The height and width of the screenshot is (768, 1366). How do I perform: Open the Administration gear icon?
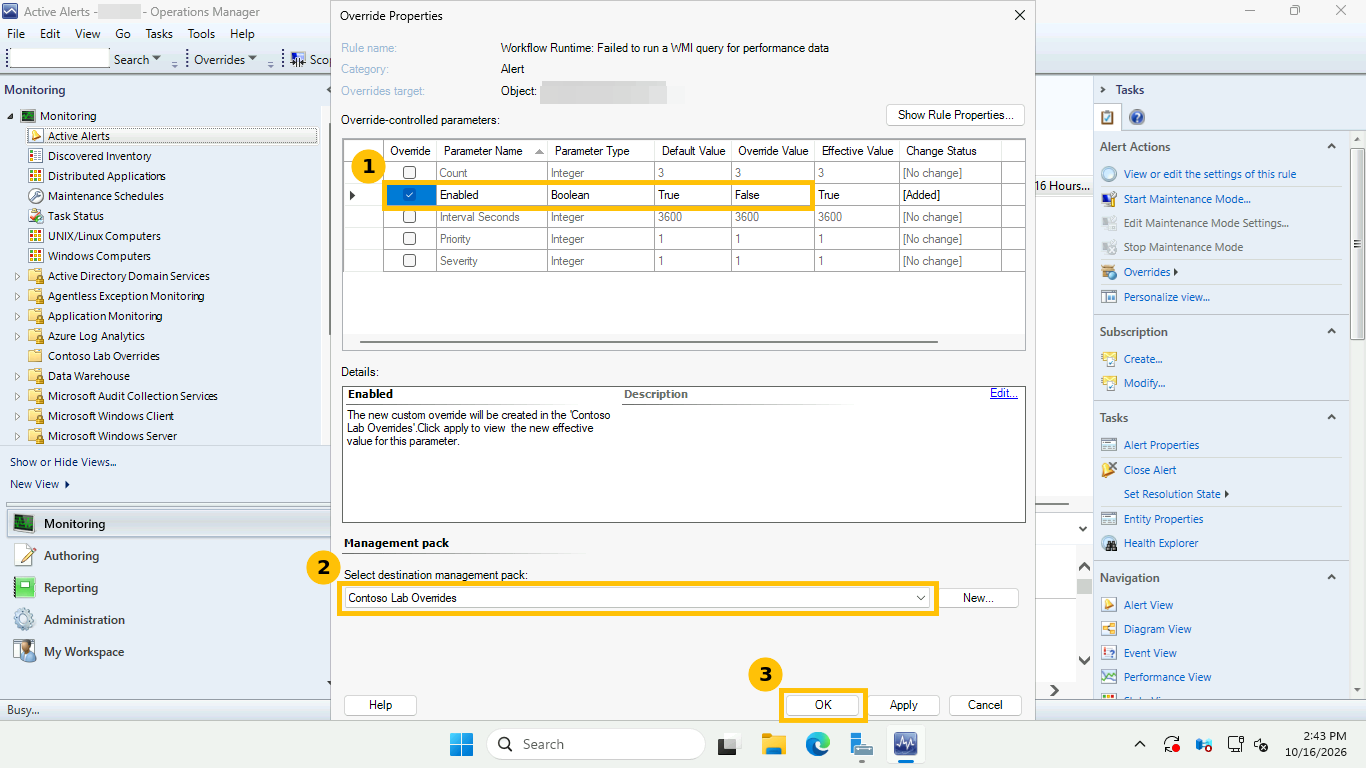pyautogui.click(x=25, y=620)
